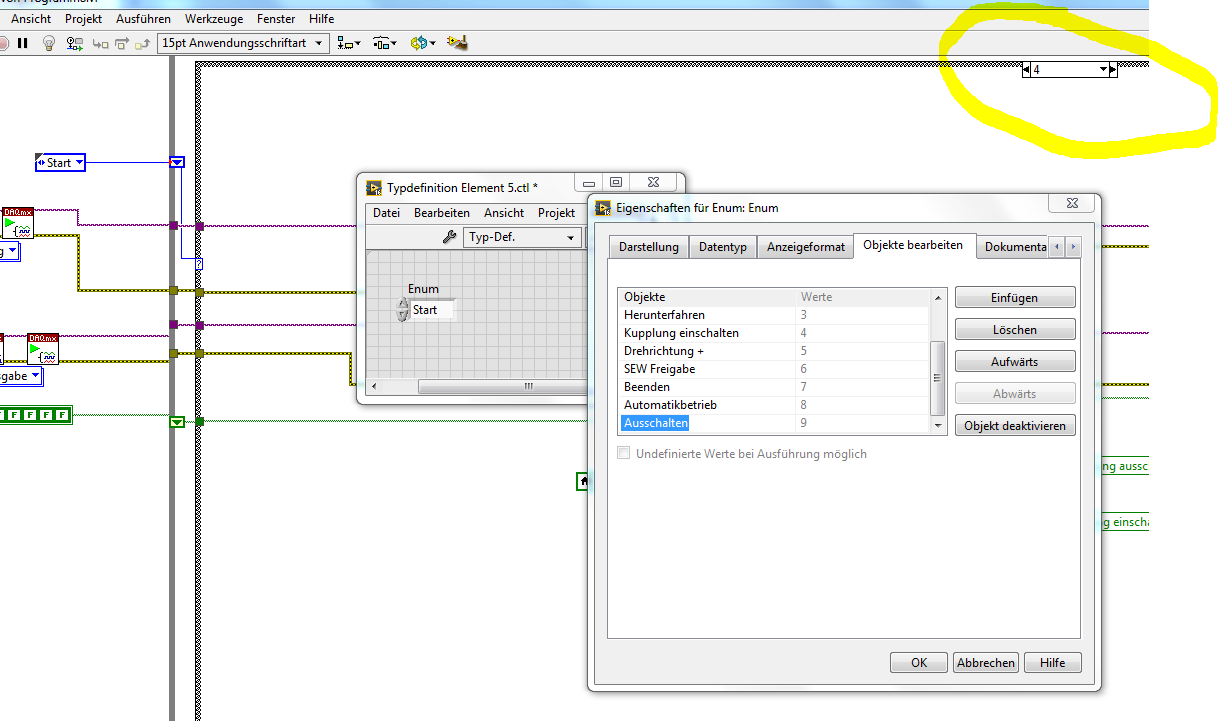Open Datei menu in Typdefinition window
Viewport: 1218px width, 721px height.
pos(387,213)
